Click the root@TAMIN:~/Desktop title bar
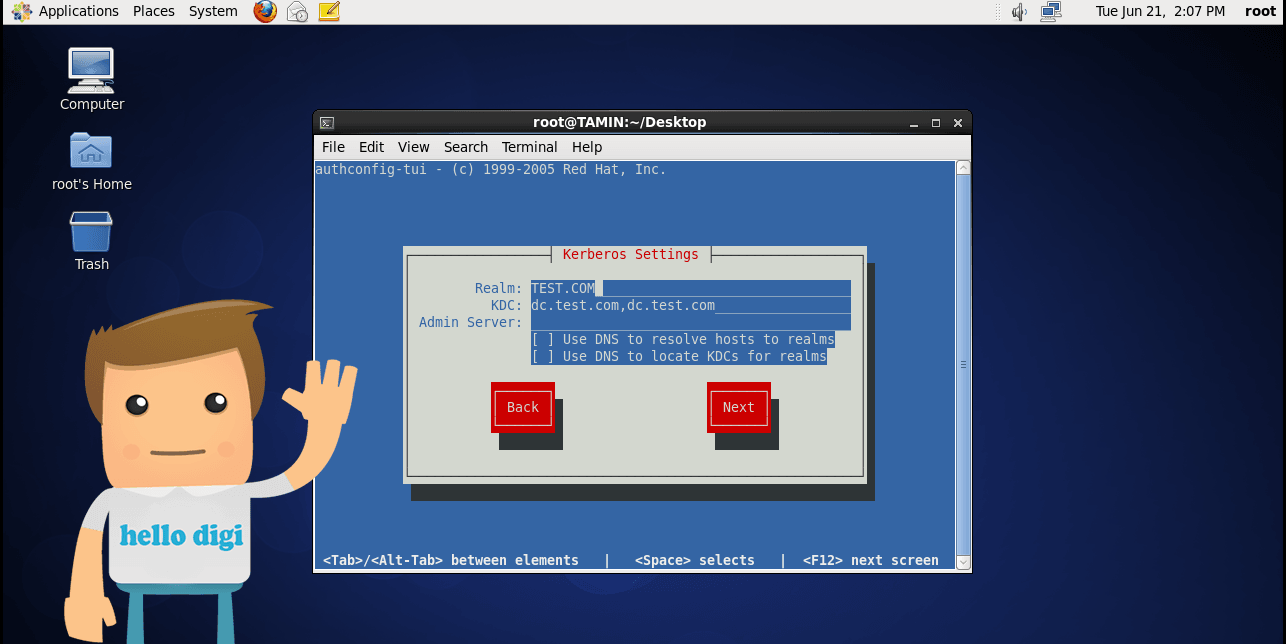1286x644 pixels. pyautogui.click(x=620, y=122)
